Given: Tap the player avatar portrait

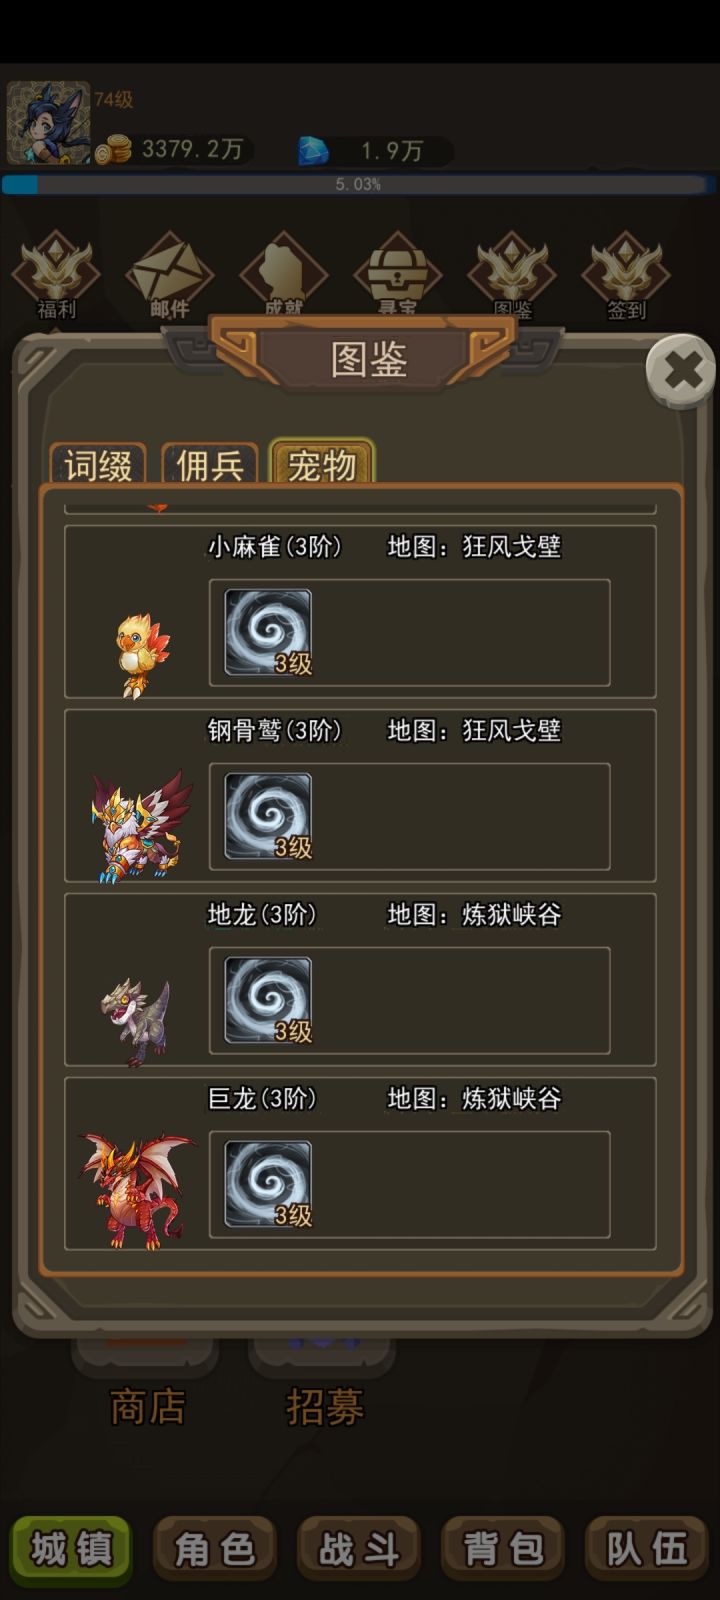Looking at the screenshot, I should point(48,122).
